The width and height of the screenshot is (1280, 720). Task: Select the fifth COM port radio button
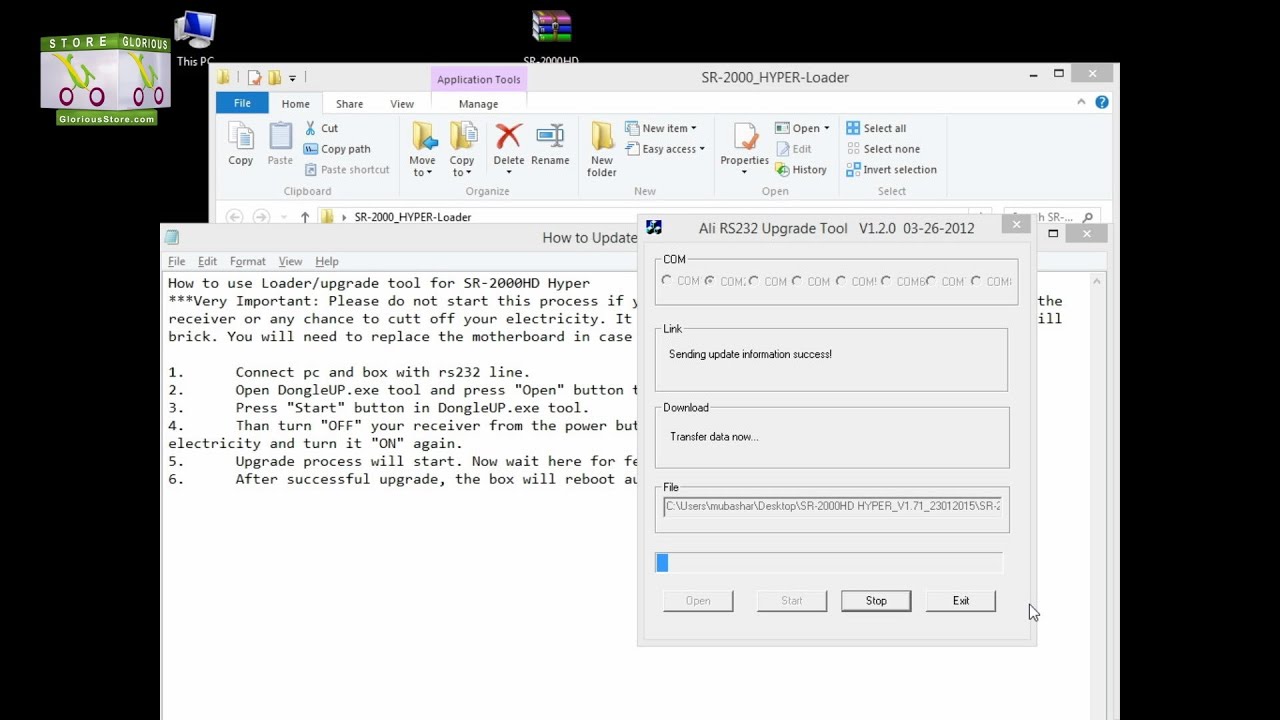pos(841,281)
